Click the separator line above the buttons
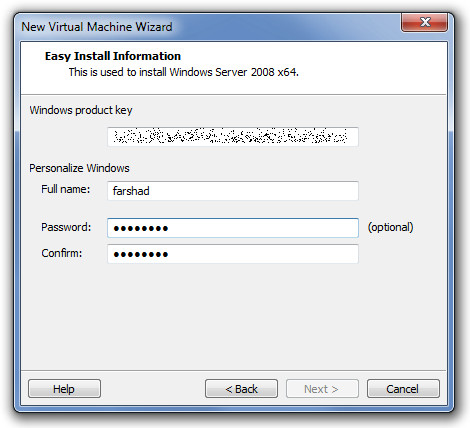The image size is (470, 428). (233, 370)
